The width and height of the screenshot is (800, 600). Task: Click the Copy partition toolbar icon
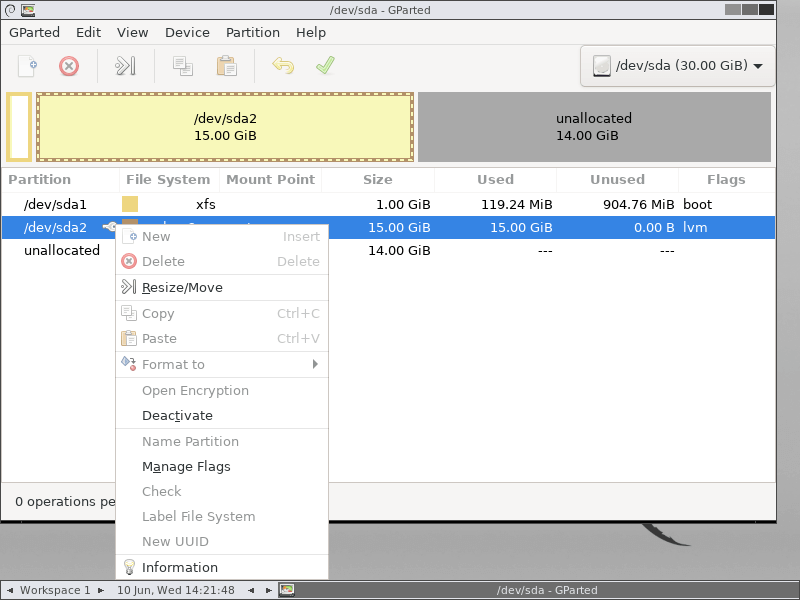click(x=185, y=65)
